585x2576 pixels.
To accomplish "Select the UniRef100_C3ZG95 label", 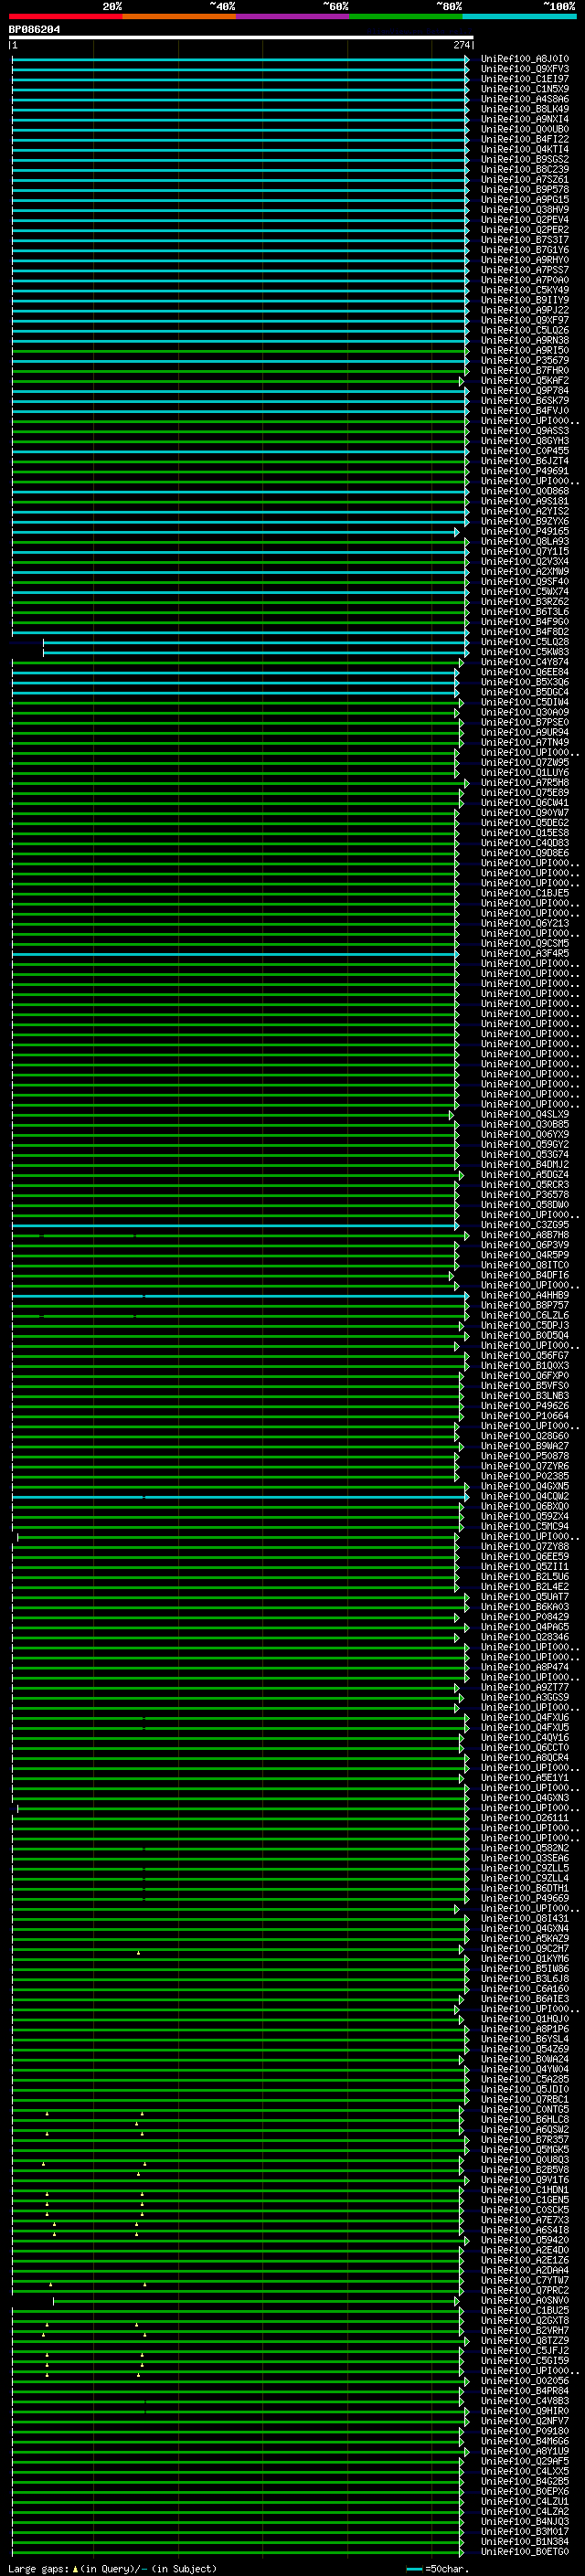I will tap(525, 1225).
